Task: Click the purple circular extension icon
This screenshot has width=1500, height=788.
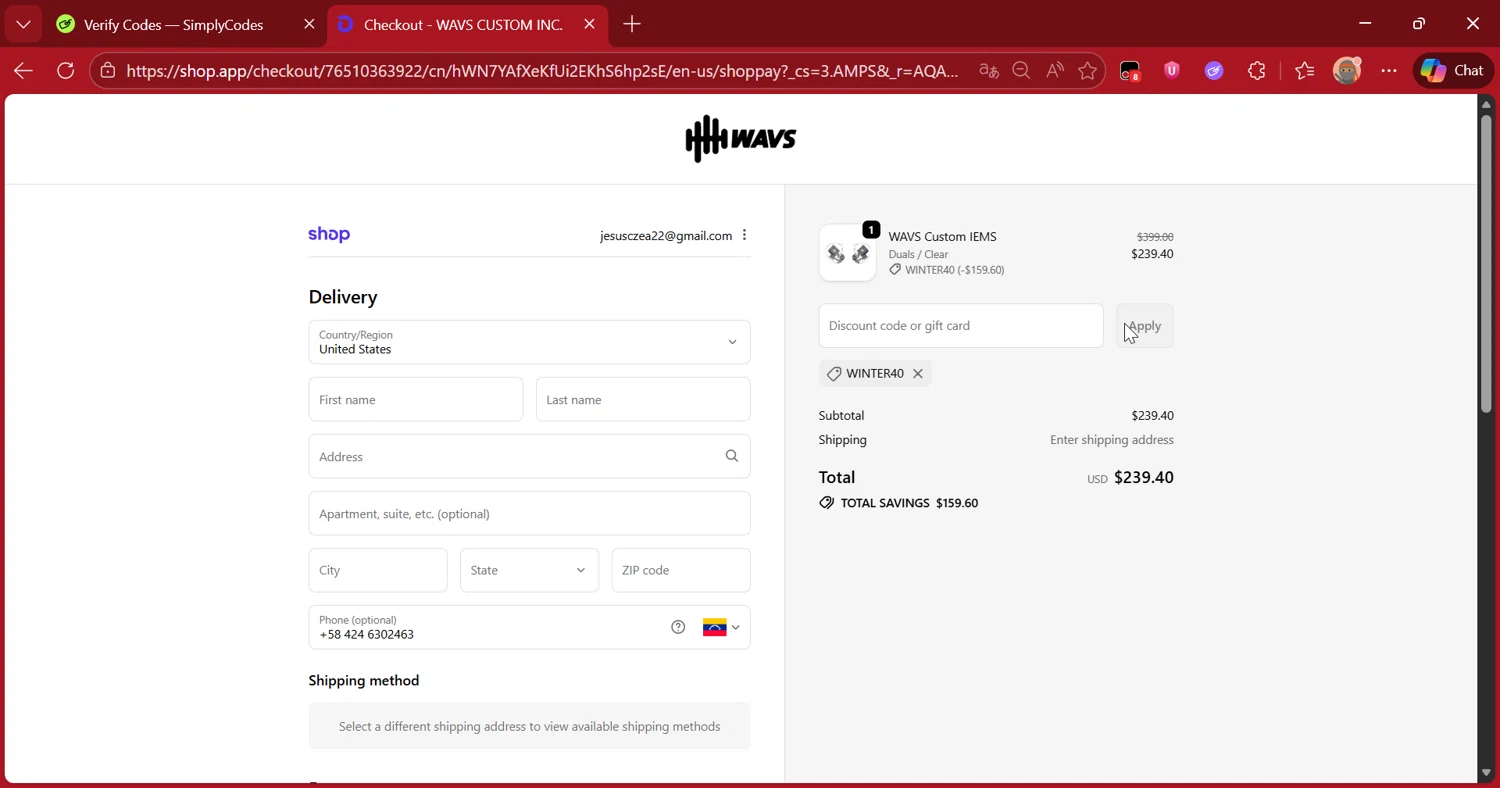Action: tap(1214, 71)
